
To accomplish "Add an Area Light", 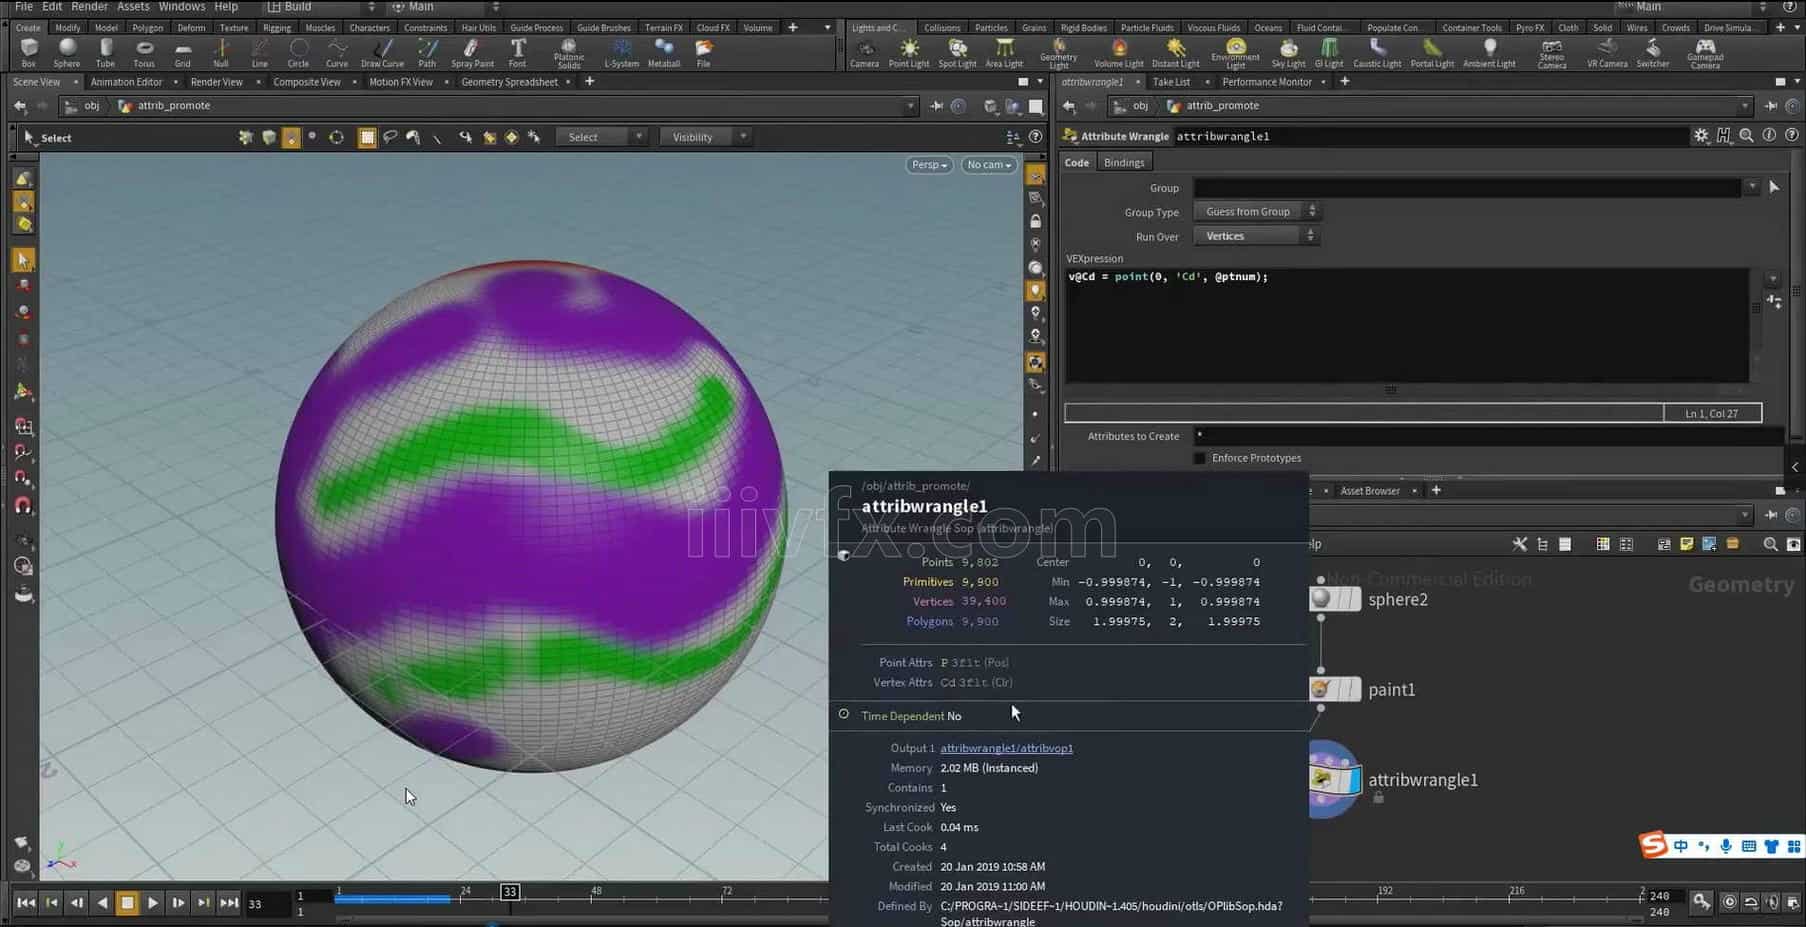I will pos(1004,53).
